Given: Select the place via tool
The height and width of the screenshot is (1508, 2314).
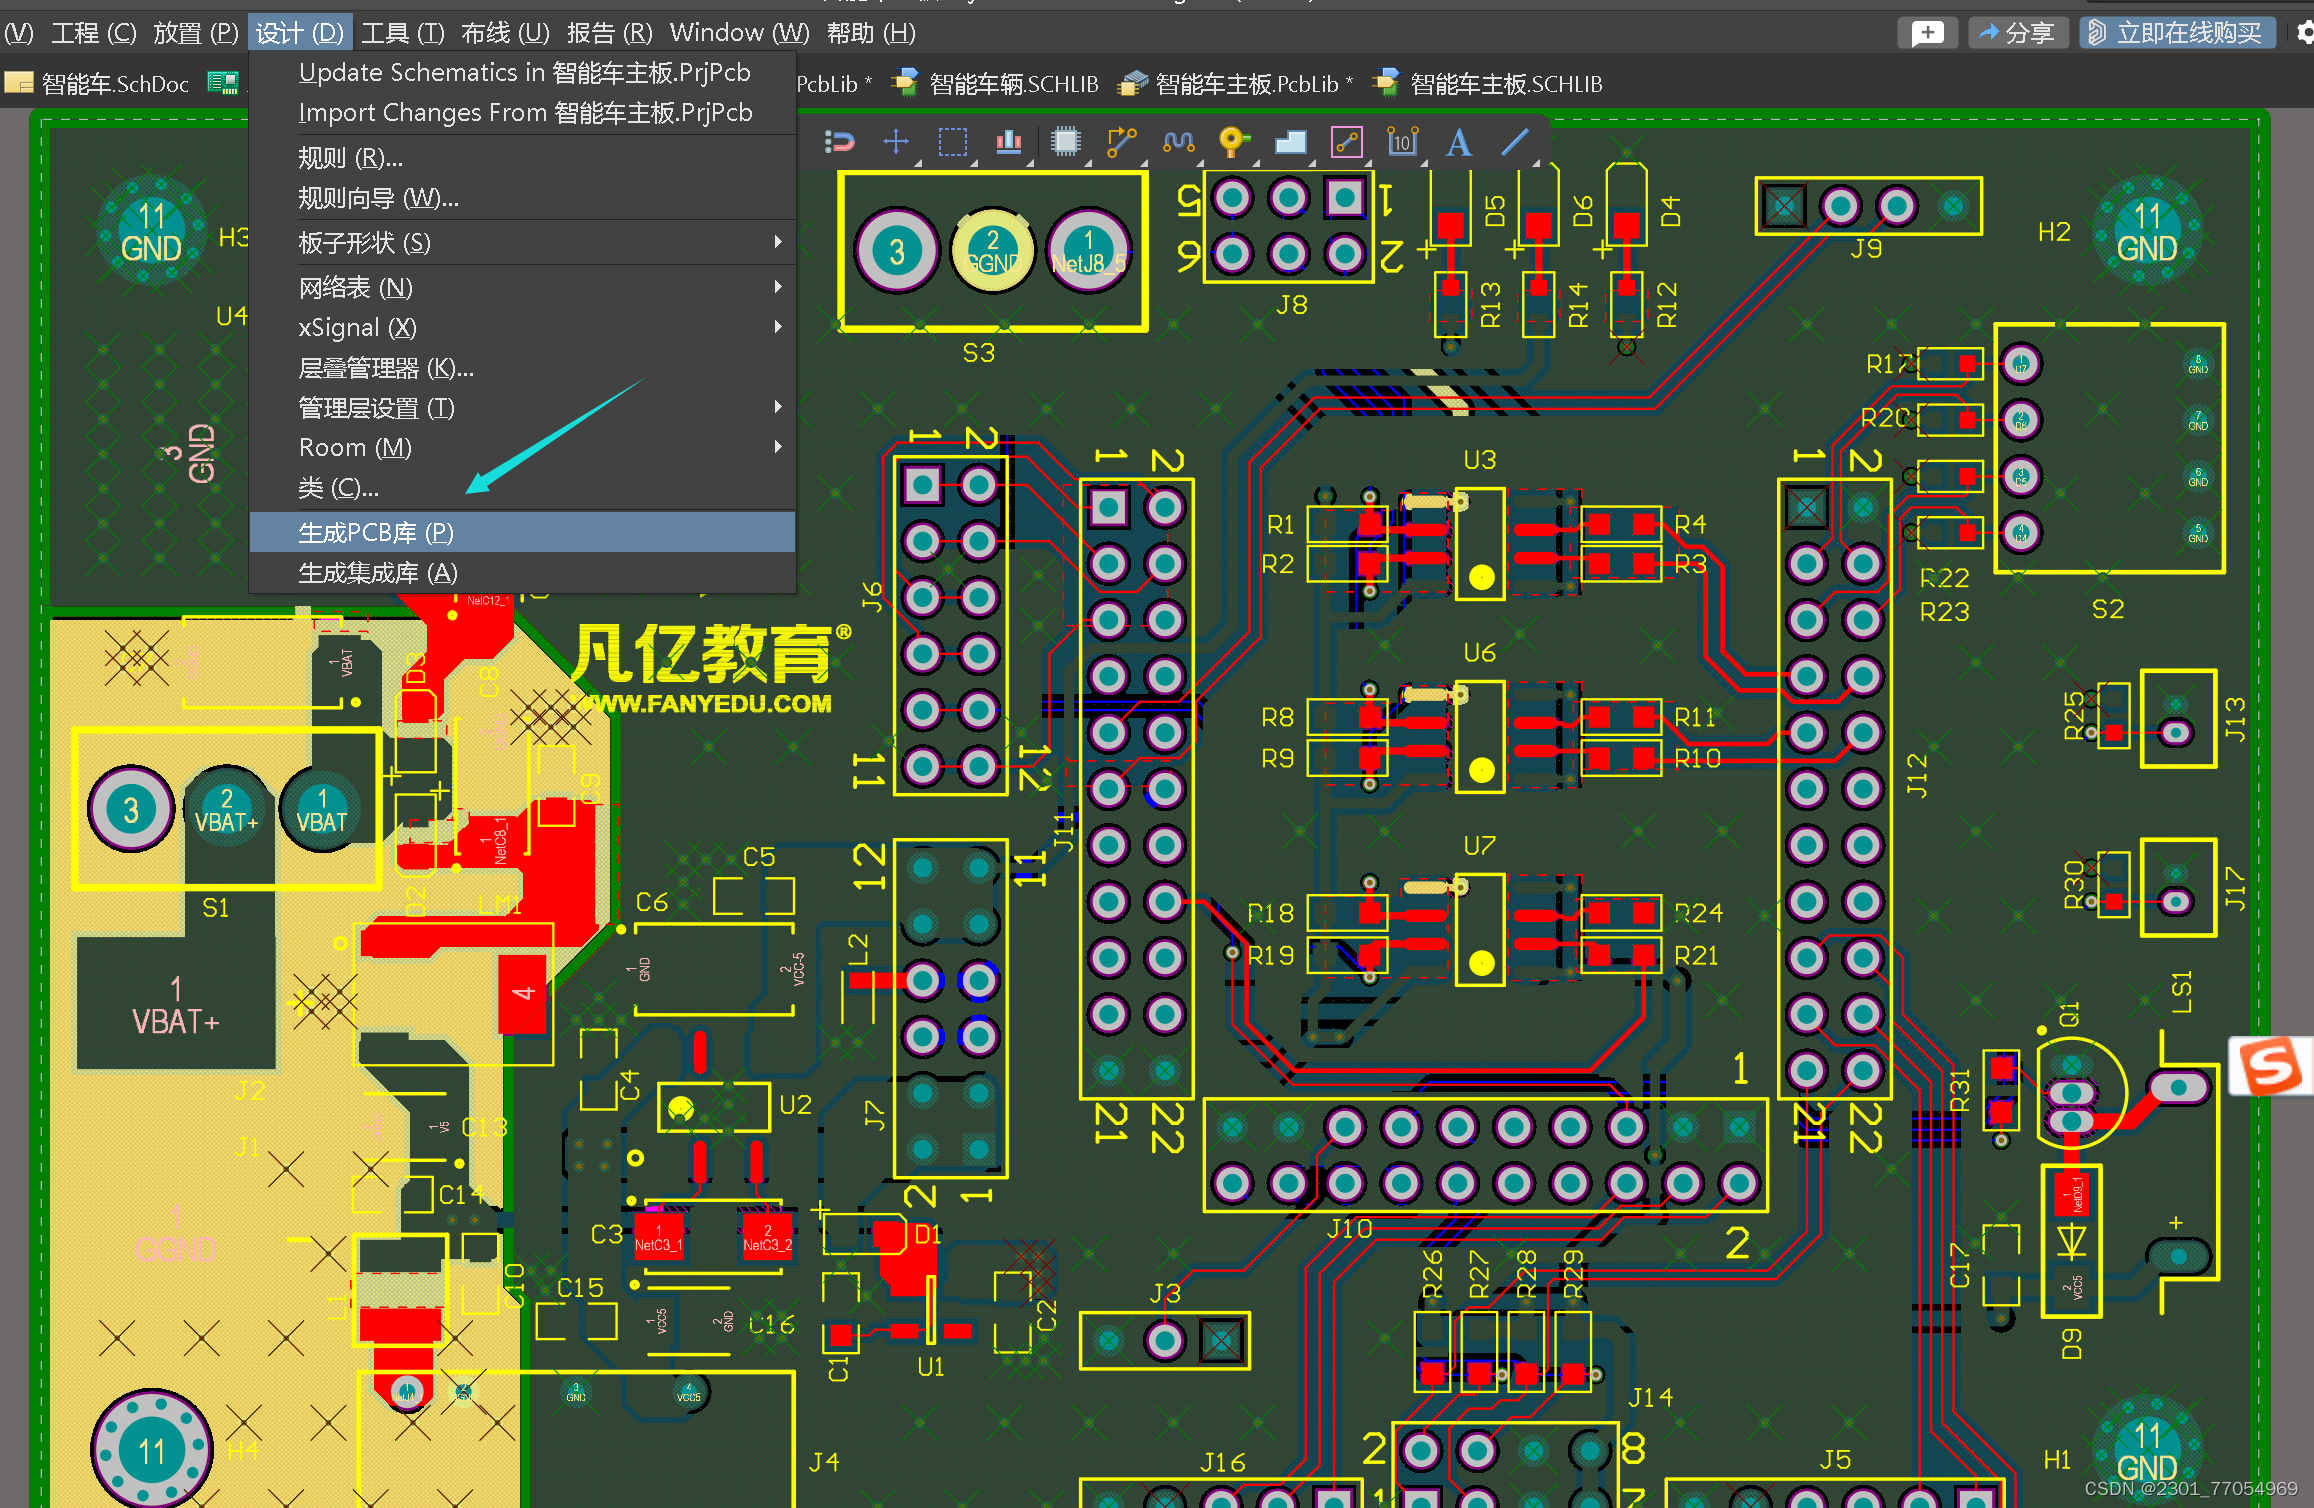Looking at the screenshot, I should (1233, 142).
